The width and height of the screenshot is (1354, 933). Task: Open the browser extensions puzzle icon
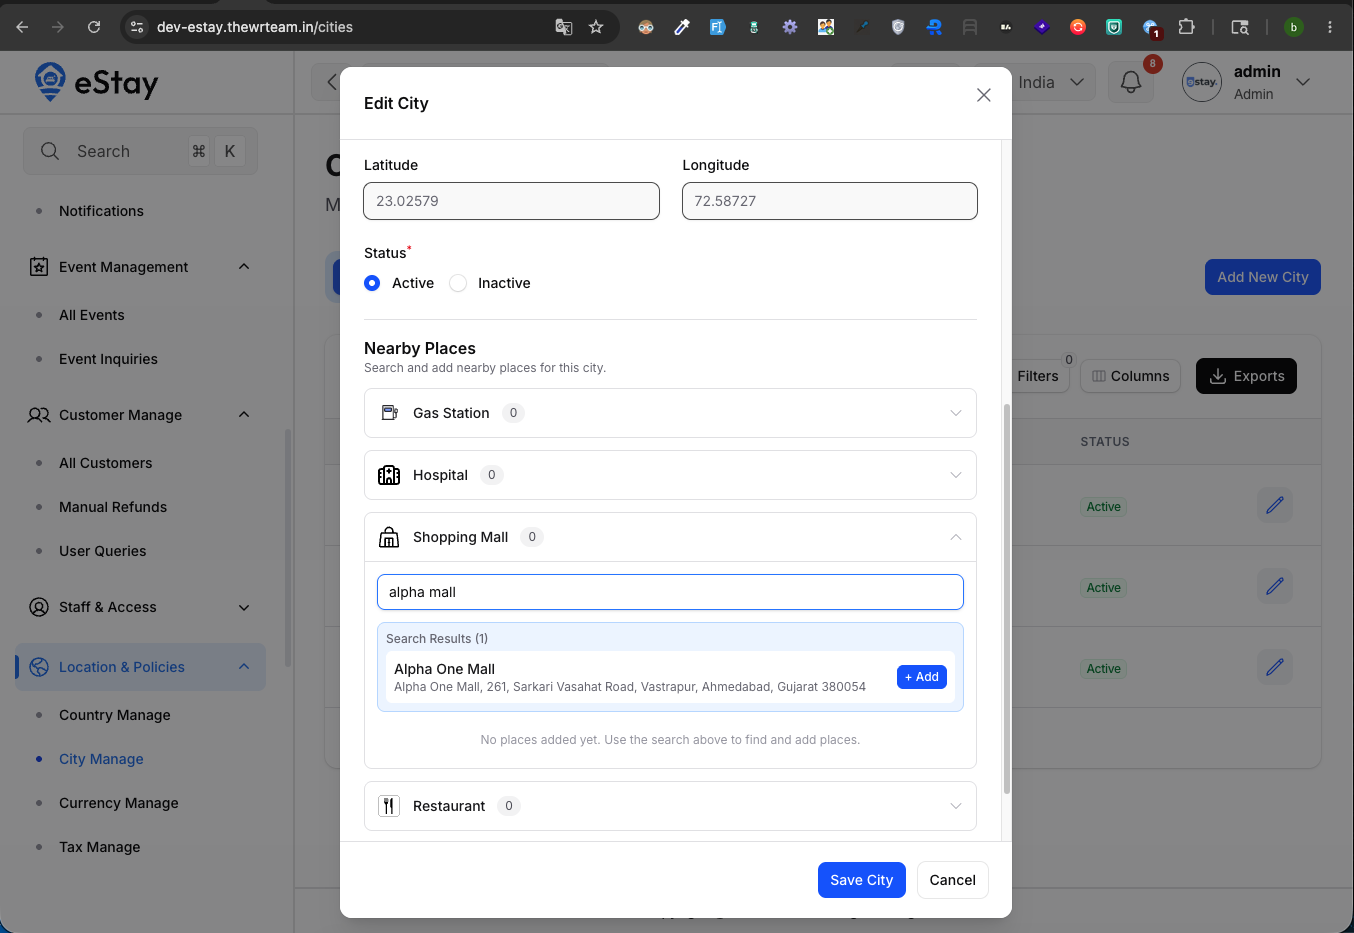pos(1186,27)
